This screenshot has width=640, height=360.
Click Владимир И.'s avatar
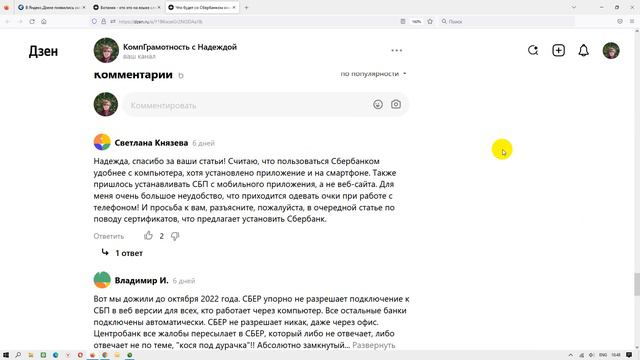coord(102,280)
